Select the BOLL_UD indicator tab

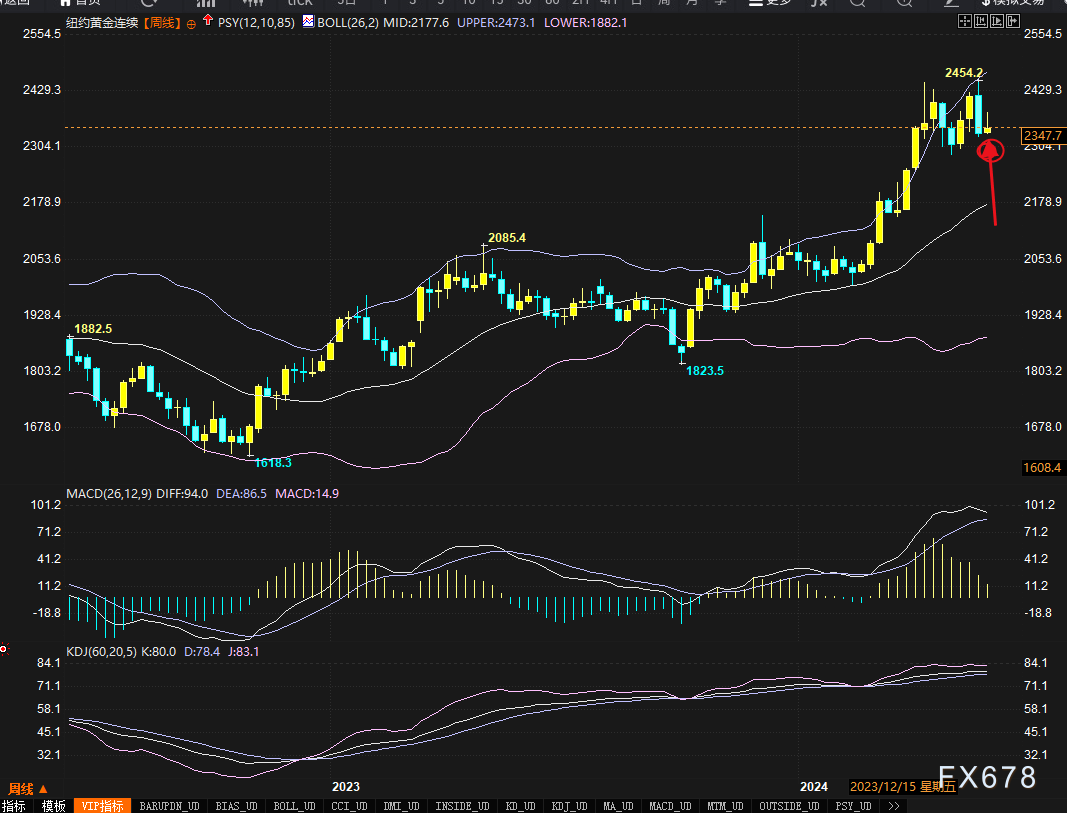pyautogui.click(x=293, y=806)
